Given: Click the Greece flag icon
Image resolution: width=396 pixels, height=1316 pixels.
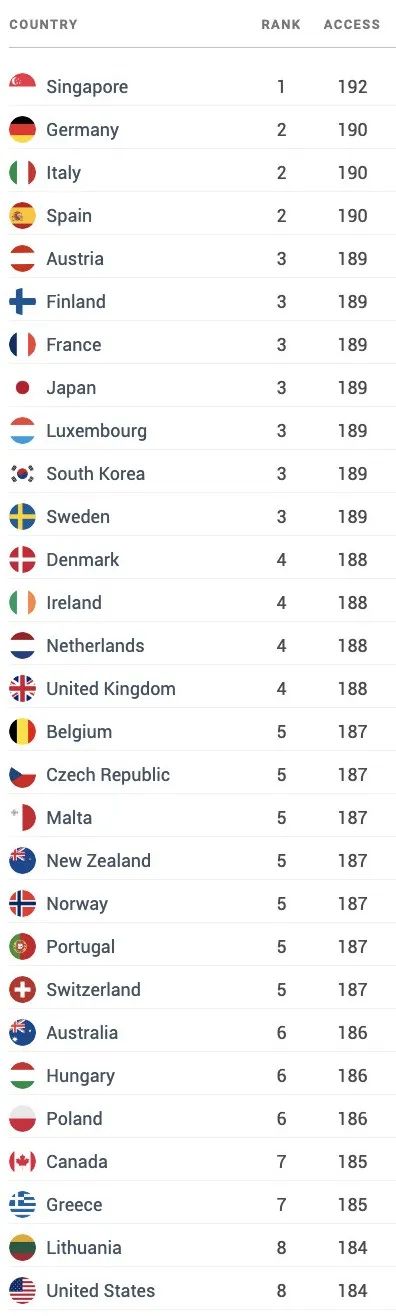Looking at the screenshot, I should 22,1205.
